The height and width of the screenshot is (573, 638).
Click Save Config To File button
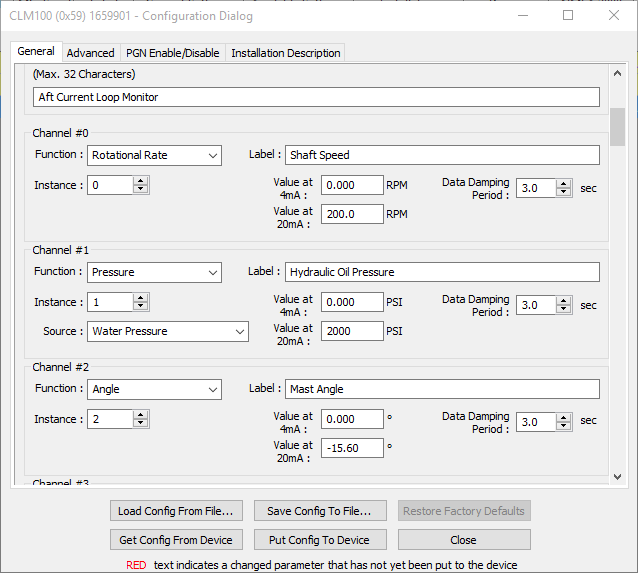point(319,511)
